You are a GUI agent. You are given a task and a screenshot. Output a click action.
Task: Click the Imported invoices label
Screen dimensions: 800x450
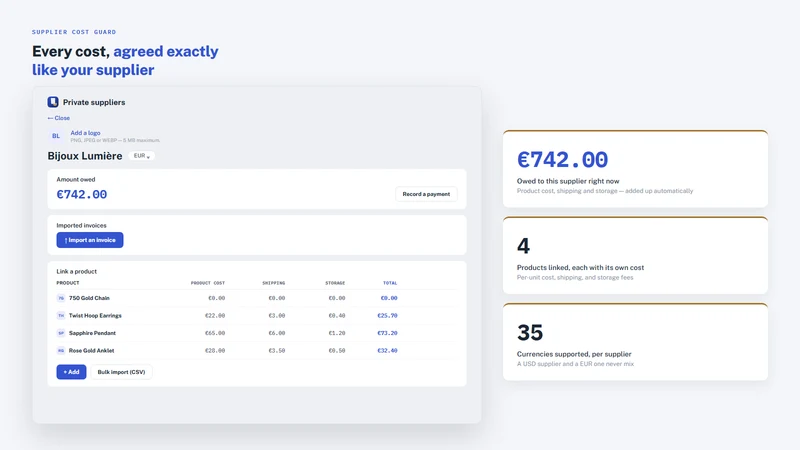click(81, 226)
